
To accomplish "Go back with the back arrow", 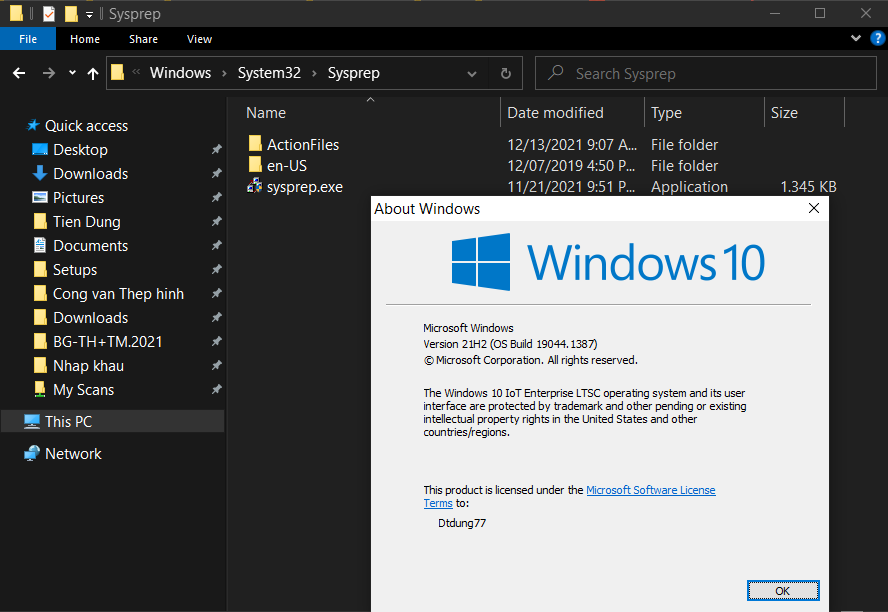I will (x=19, y=73).
